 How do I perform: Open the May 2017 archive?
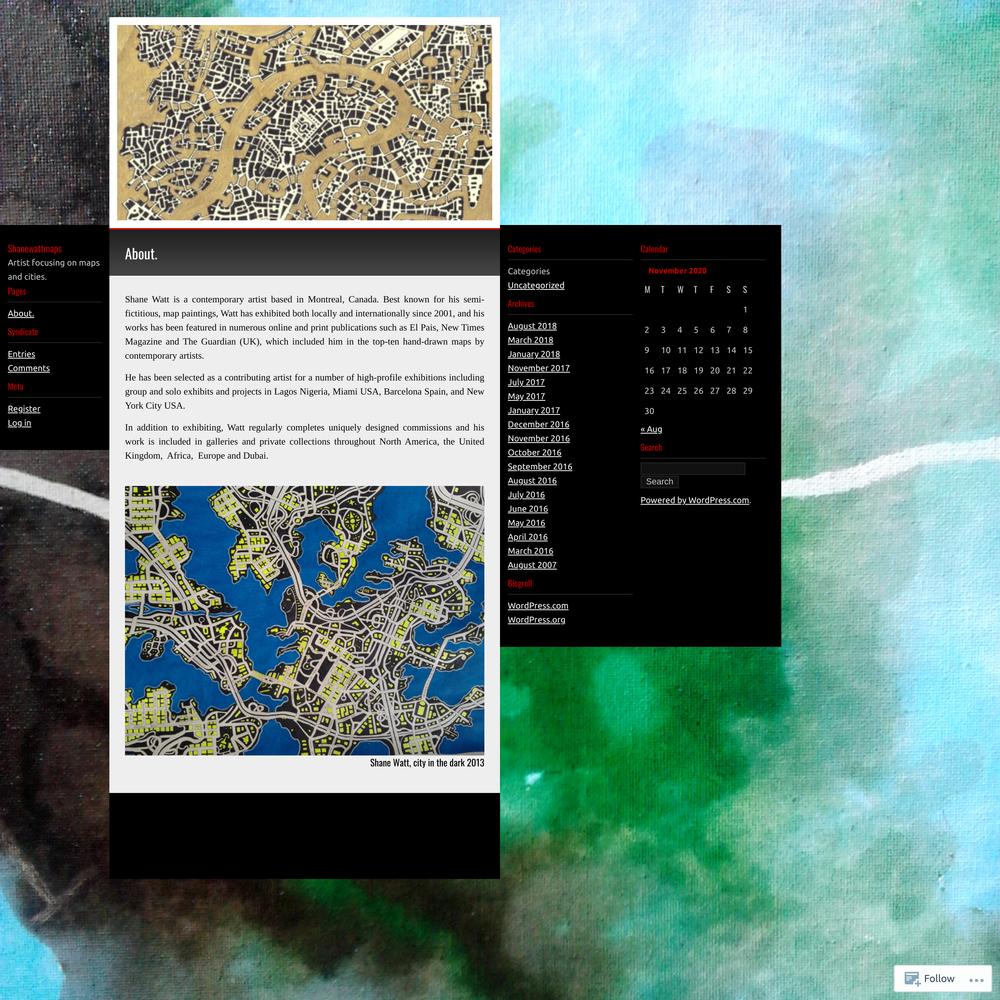(526, 397)
